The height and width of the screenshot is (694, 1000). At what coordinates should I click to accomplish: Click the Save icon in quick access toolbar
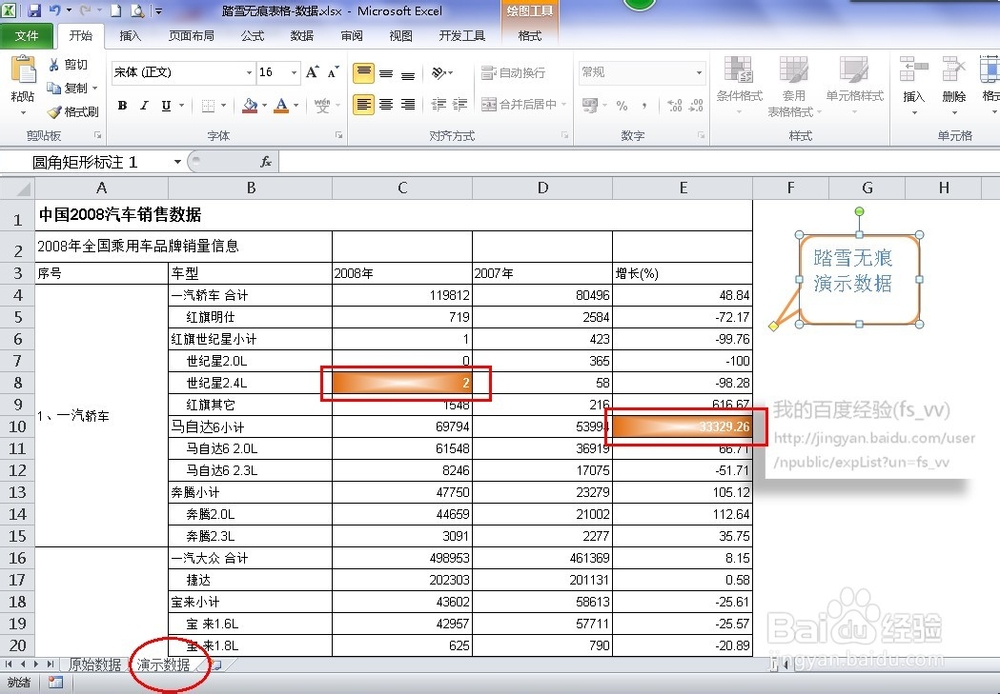click(34, 11)
